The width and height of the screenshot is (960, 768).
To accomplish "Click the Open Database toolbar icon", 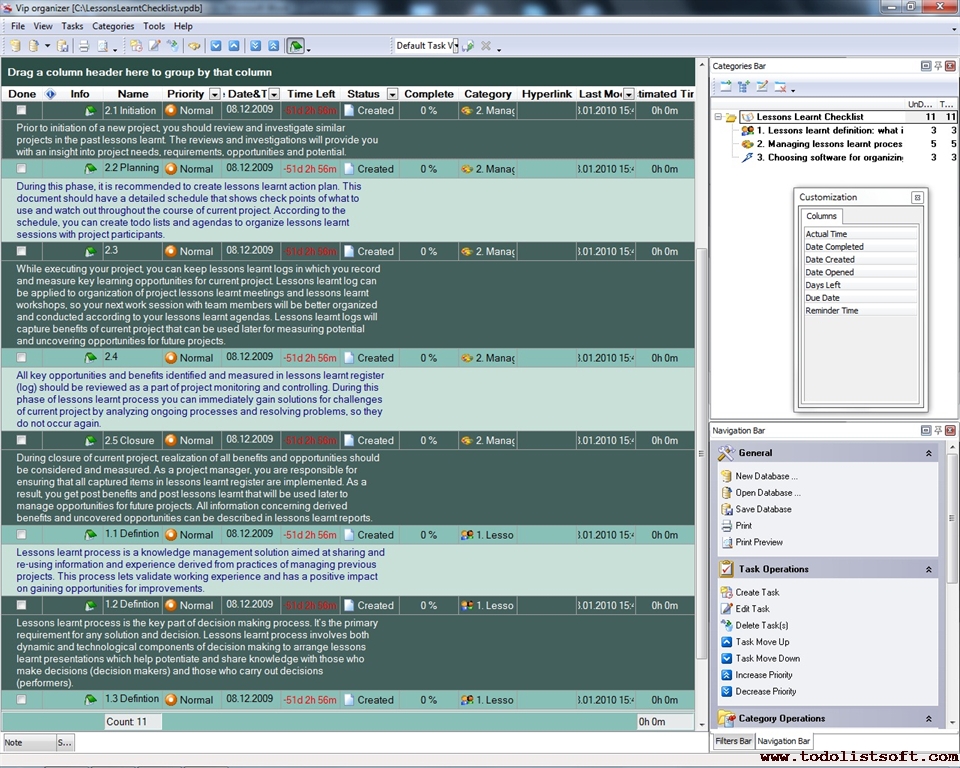I will (34, 46).
